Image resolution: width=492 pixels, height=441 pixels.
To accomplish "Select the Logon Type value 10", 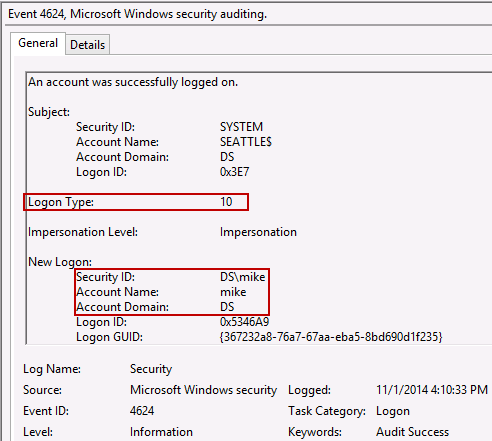I will pyautogui.click(x=226, y=202).
